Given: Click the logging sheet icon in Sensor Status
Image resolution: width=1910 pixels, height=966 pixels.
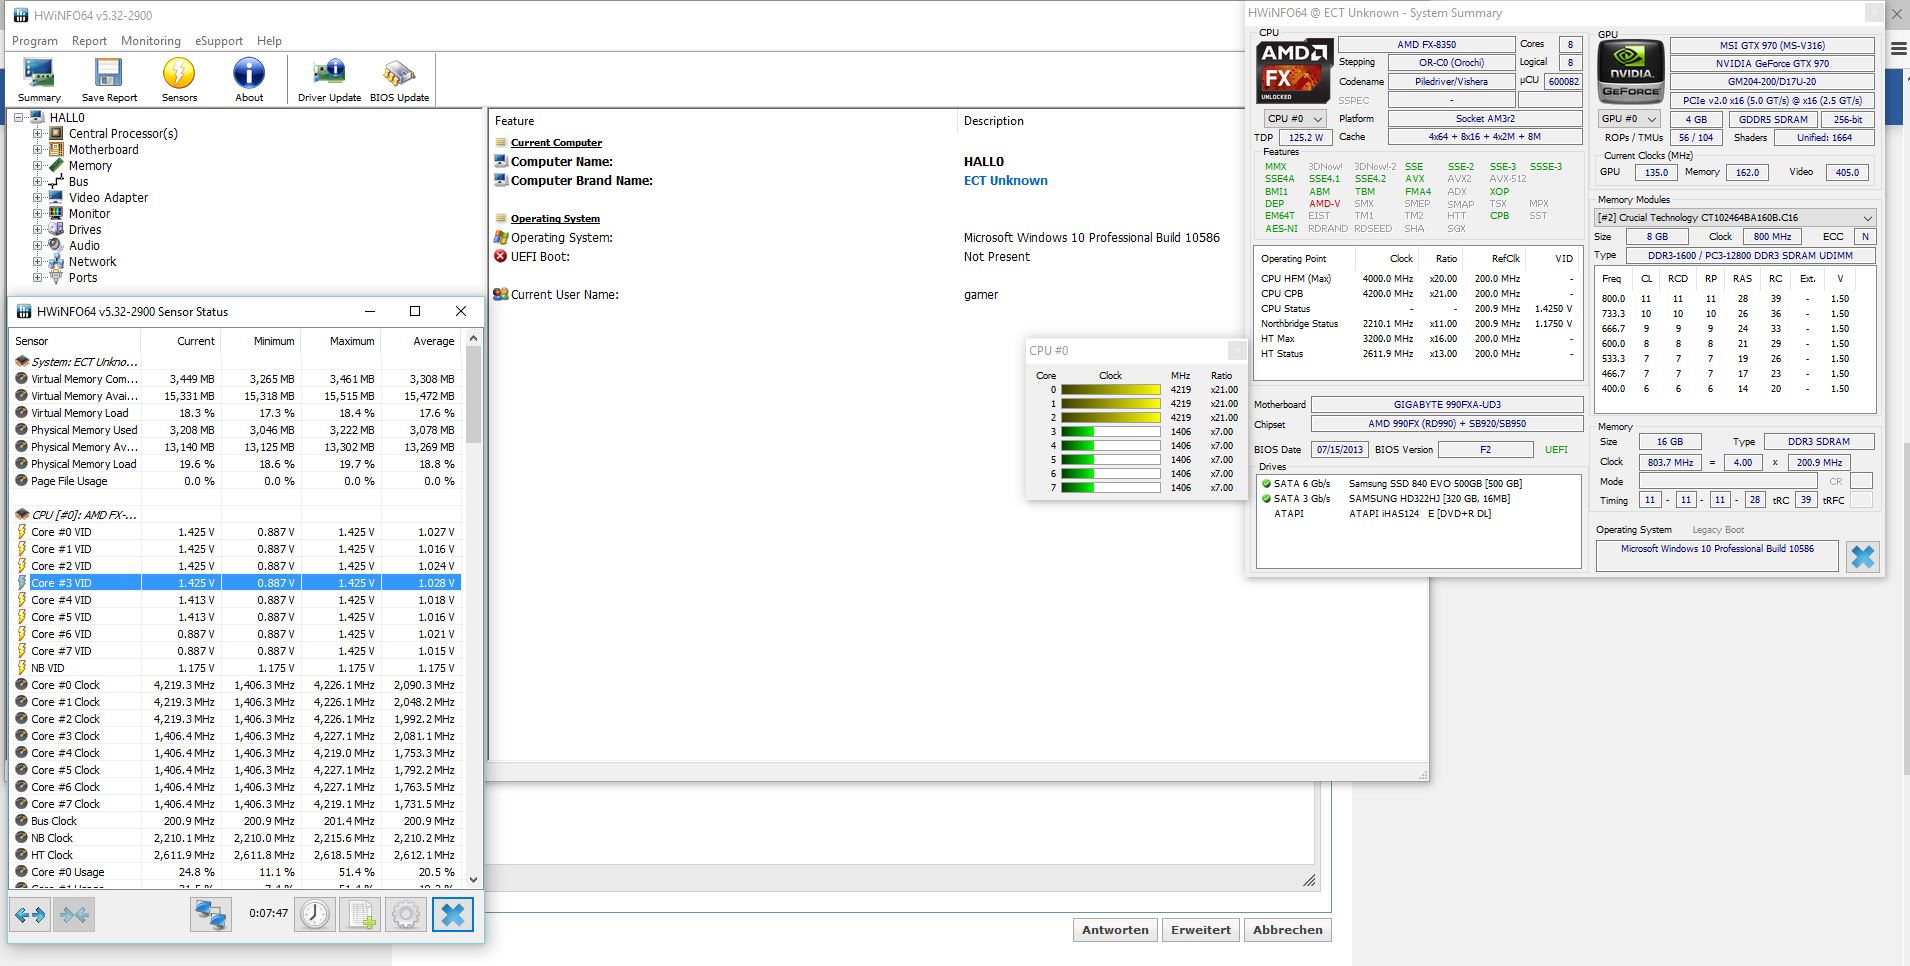Looking at the screenshot, I should (361, 914).
